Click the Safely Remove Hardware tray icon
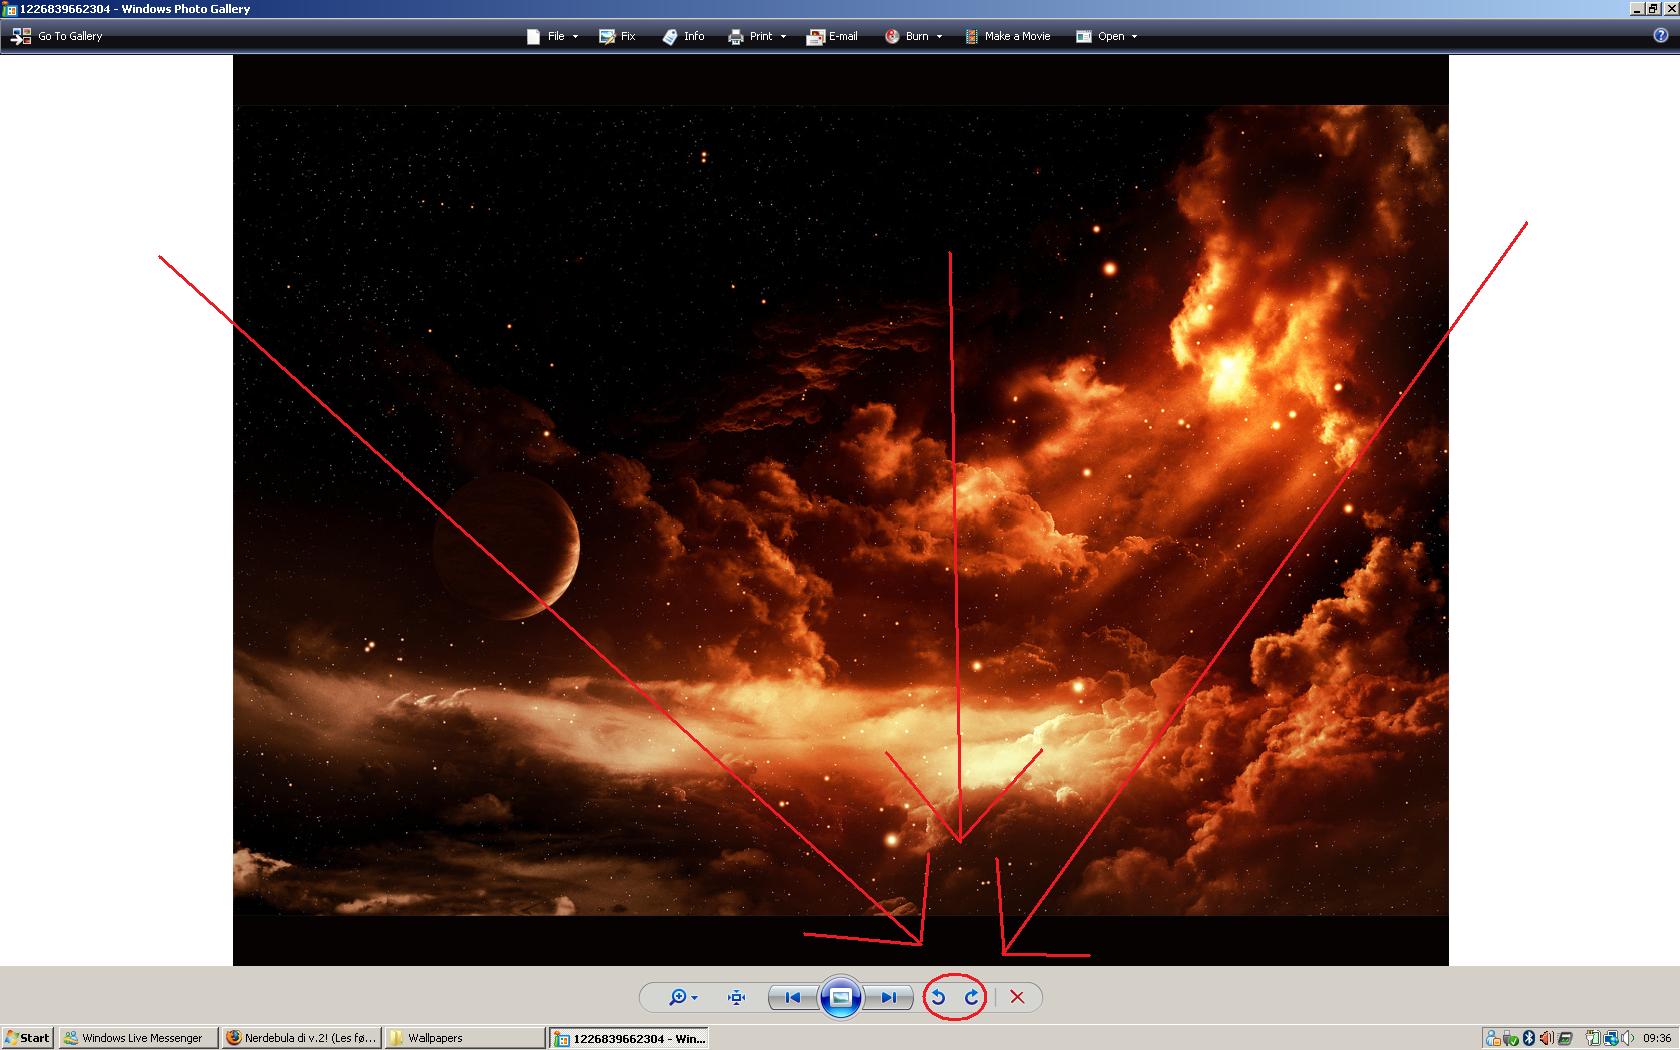Viewport: 1680px width, 1050px height. 1511,1038
